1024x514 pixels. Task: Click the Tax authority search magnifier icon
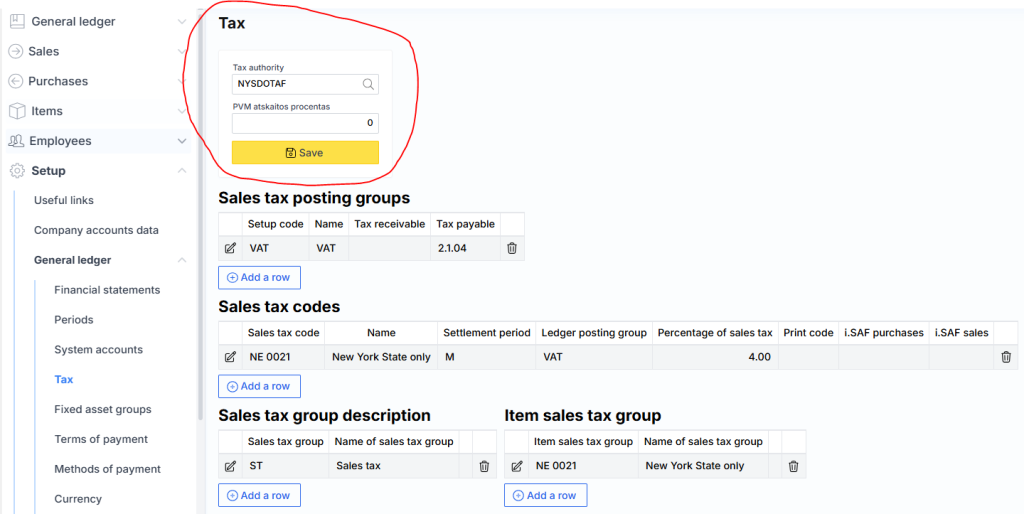pyautogui.click(x=368, y=85)
